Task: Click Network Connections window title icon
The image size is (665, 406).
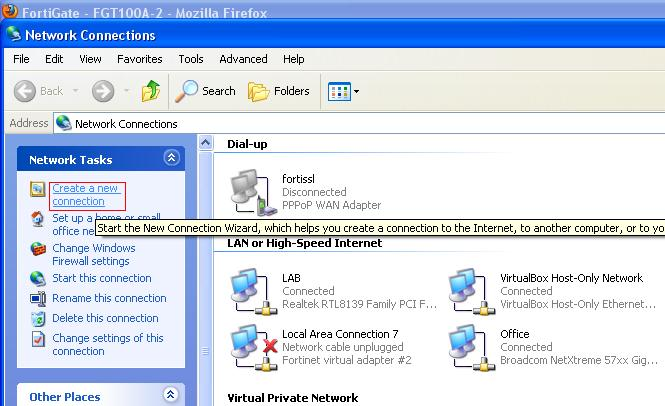Action: click(13, 34)
